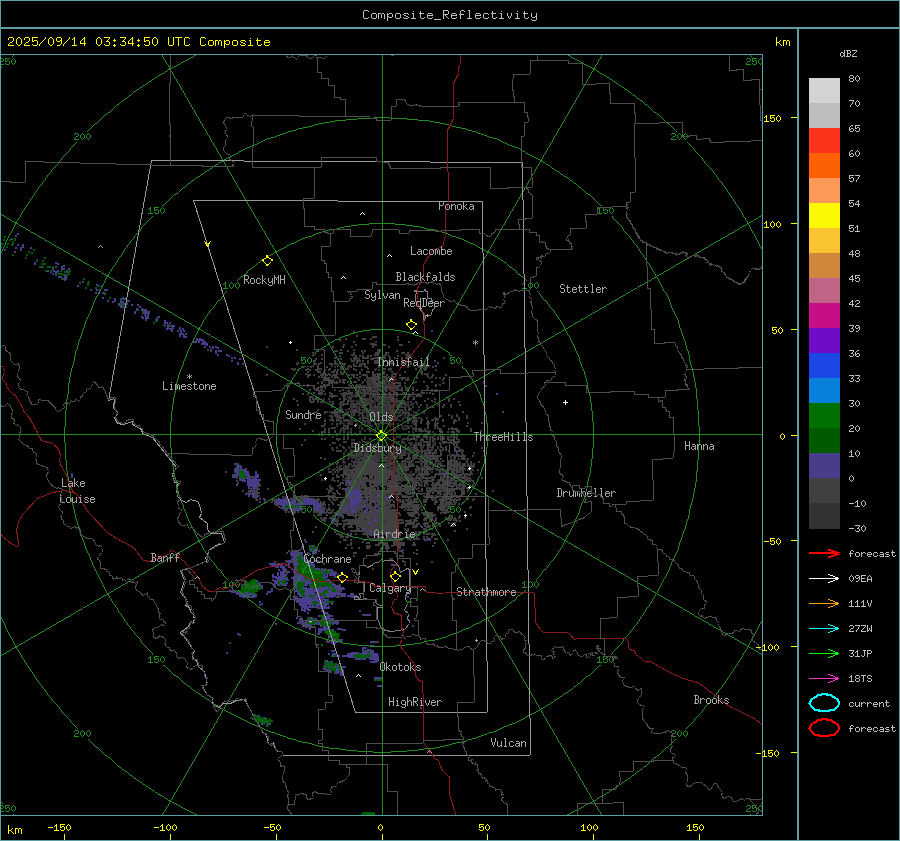Viewport: 900px width, 841px height.
Task: Click the RockyMH label
Action: (264, 280)
